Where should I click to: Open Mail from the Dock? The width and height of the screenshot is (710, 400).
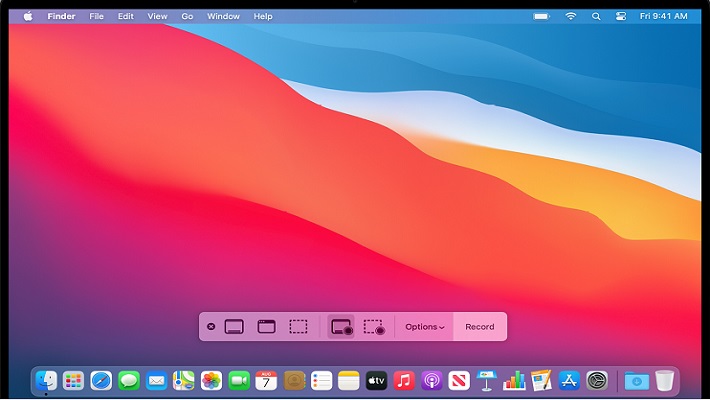156,381
